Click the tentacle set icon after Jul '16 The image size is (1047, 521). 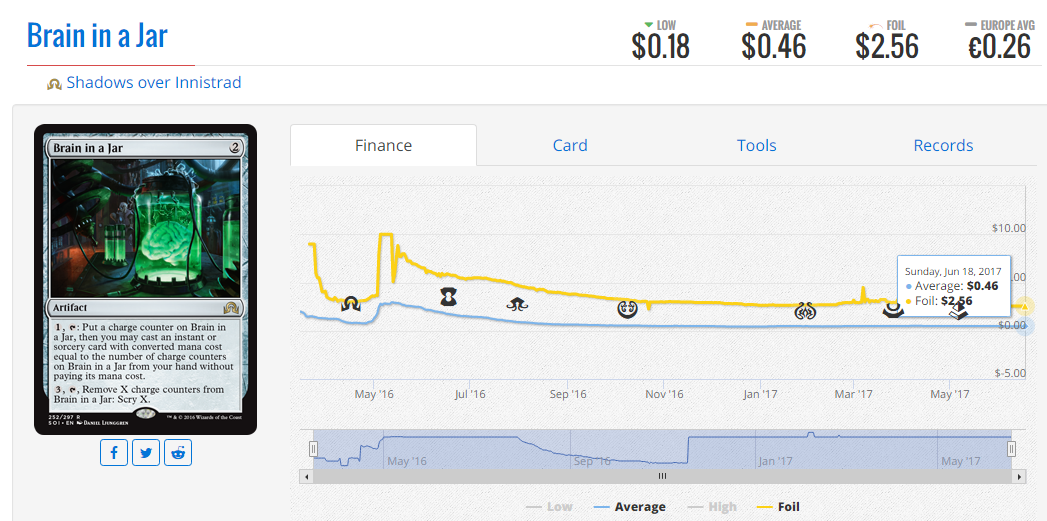(517, 304)
